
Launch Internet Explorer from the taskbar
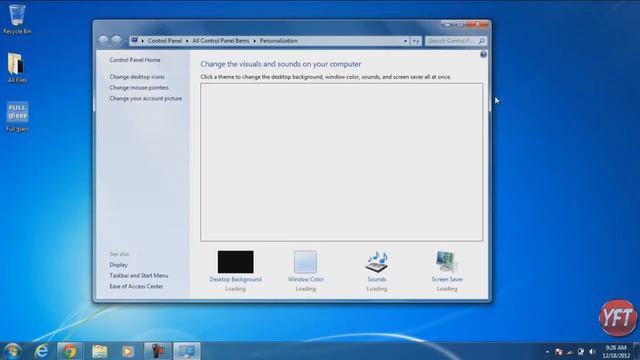(42, 351)
